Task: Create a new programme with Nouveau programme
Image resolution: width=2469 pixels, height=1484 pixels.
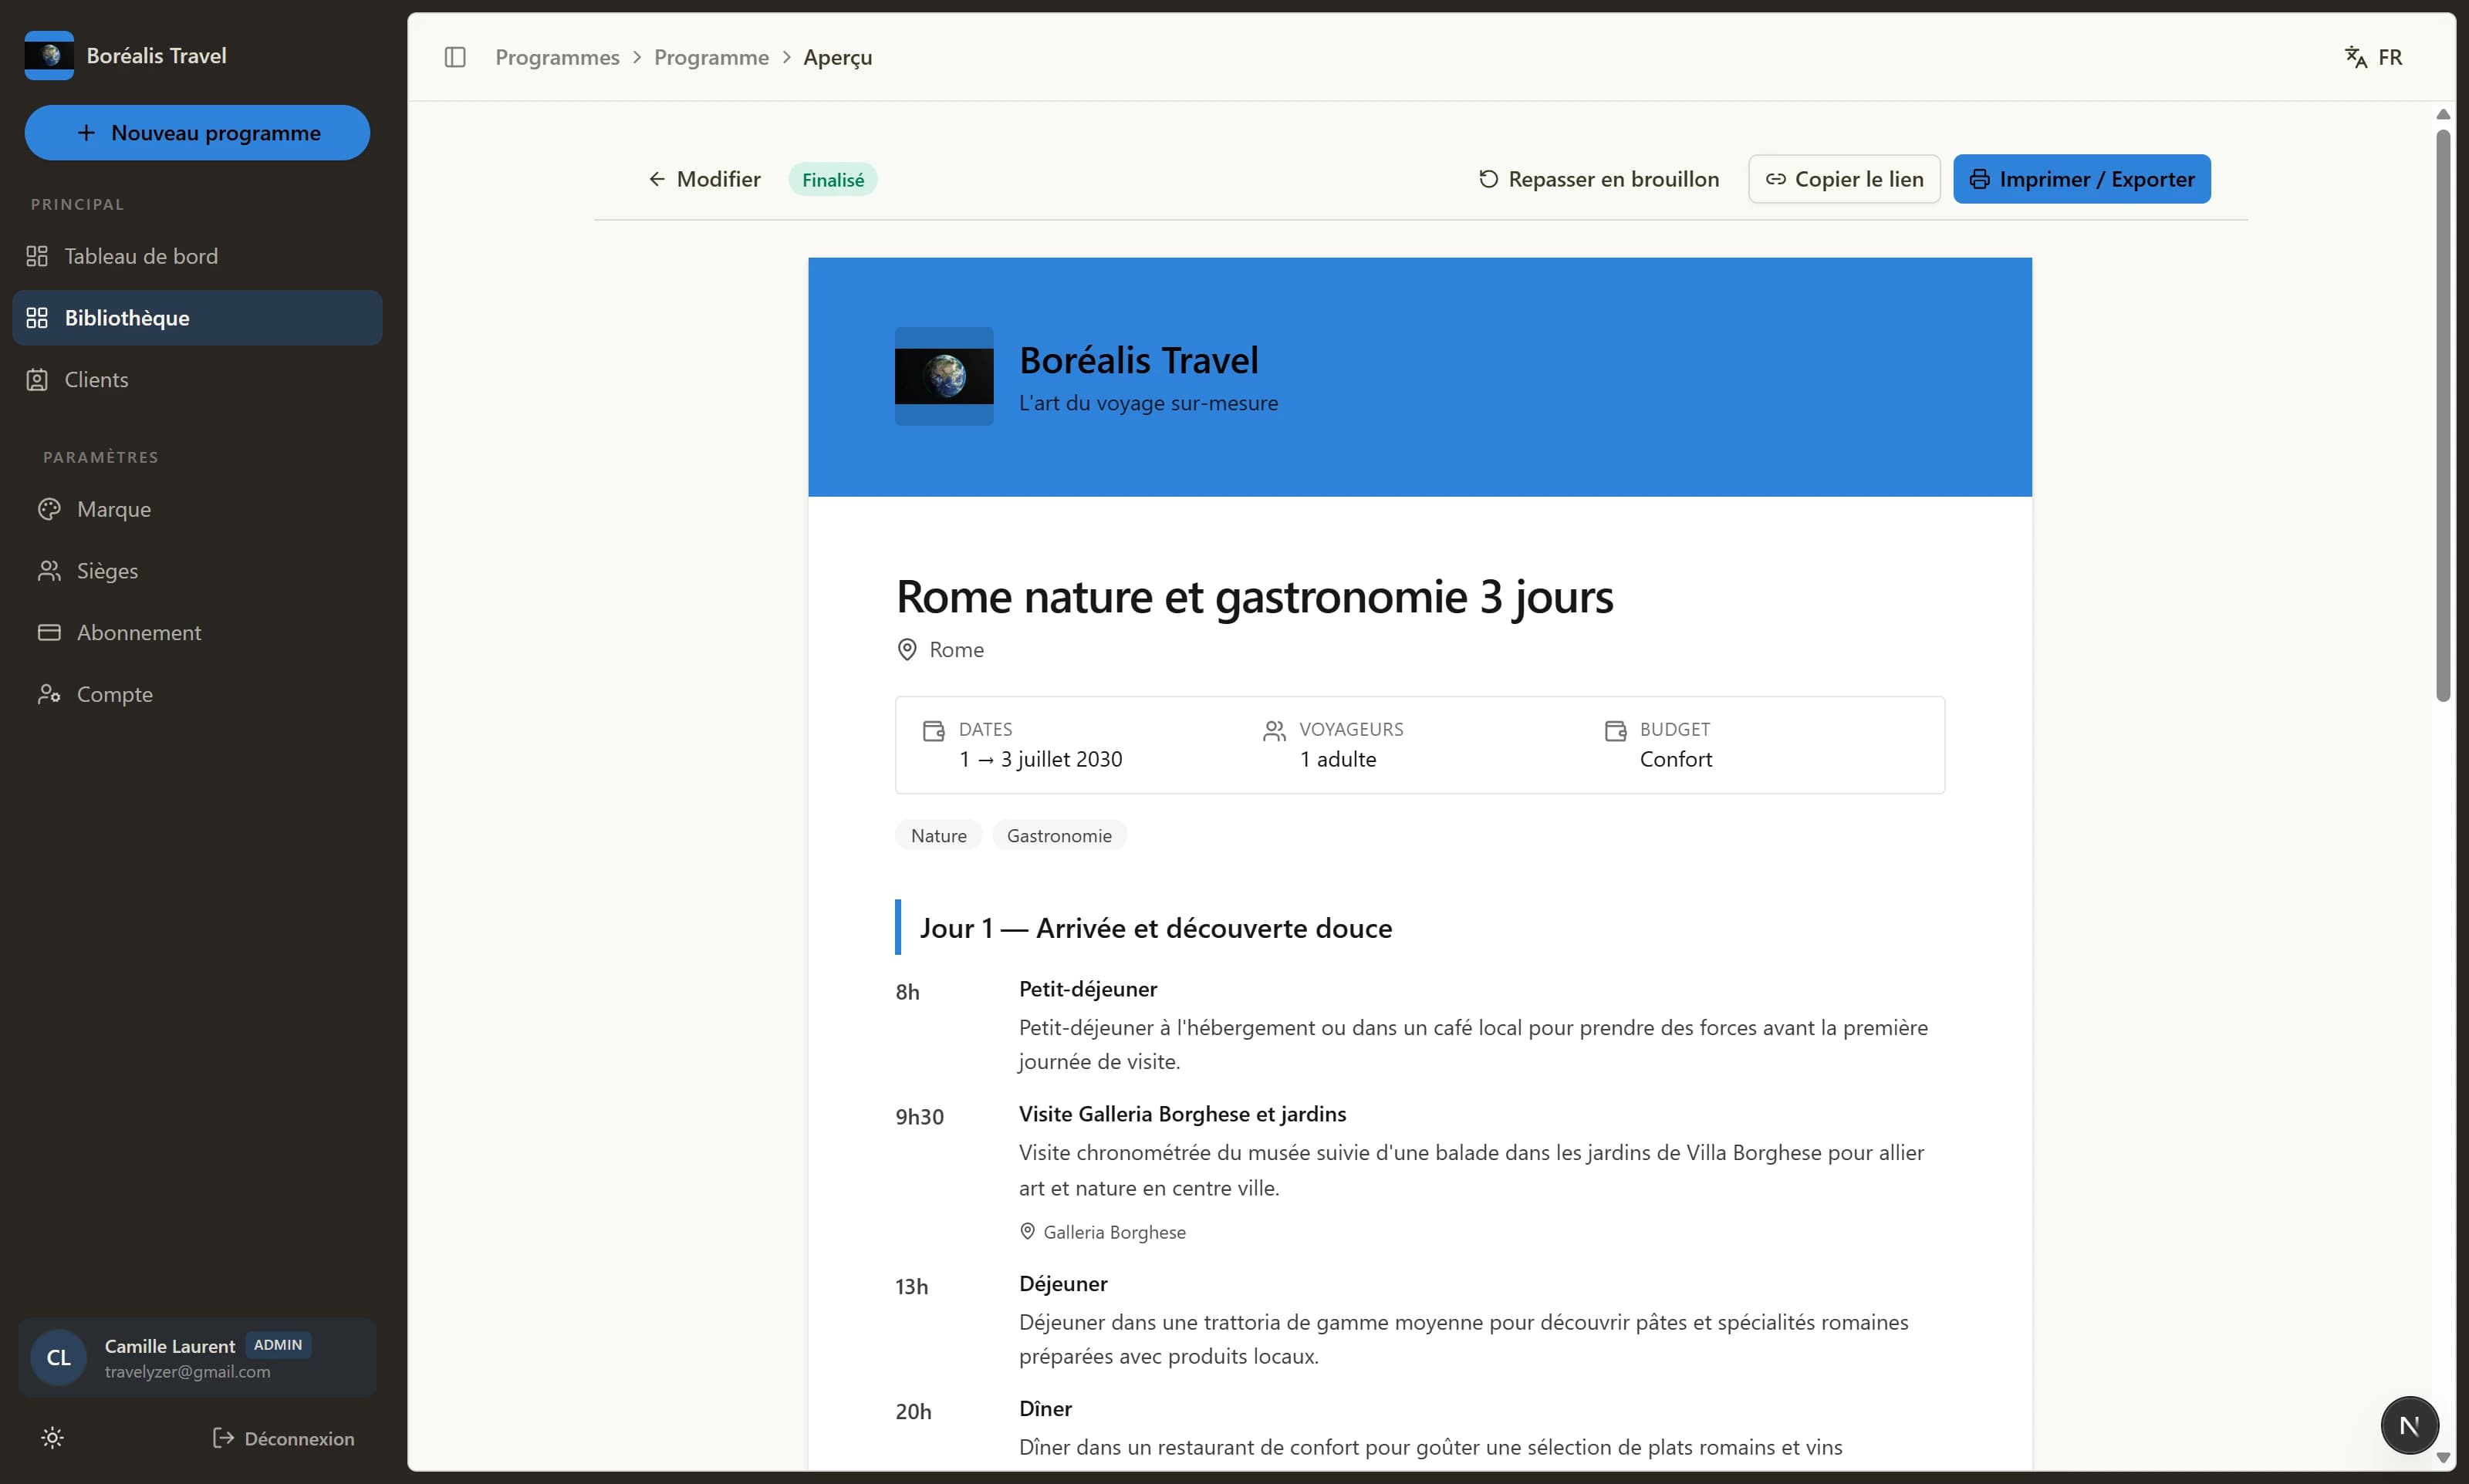Action: click(197, 133)
